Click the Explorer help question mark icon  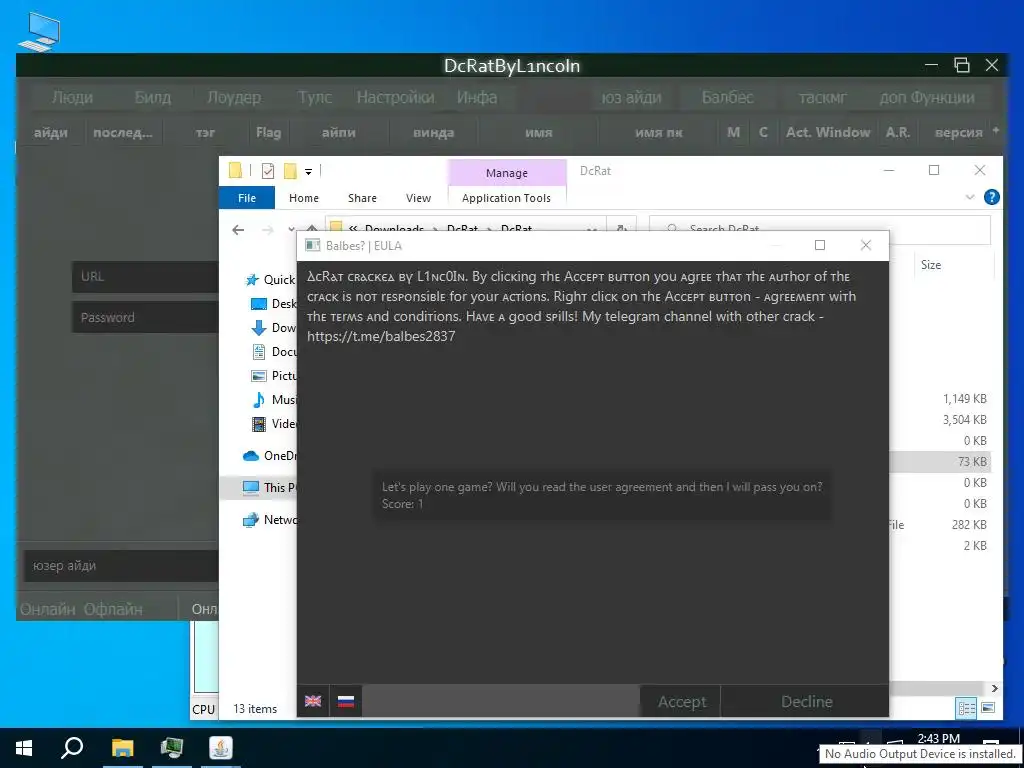click(x=991, y=197)
